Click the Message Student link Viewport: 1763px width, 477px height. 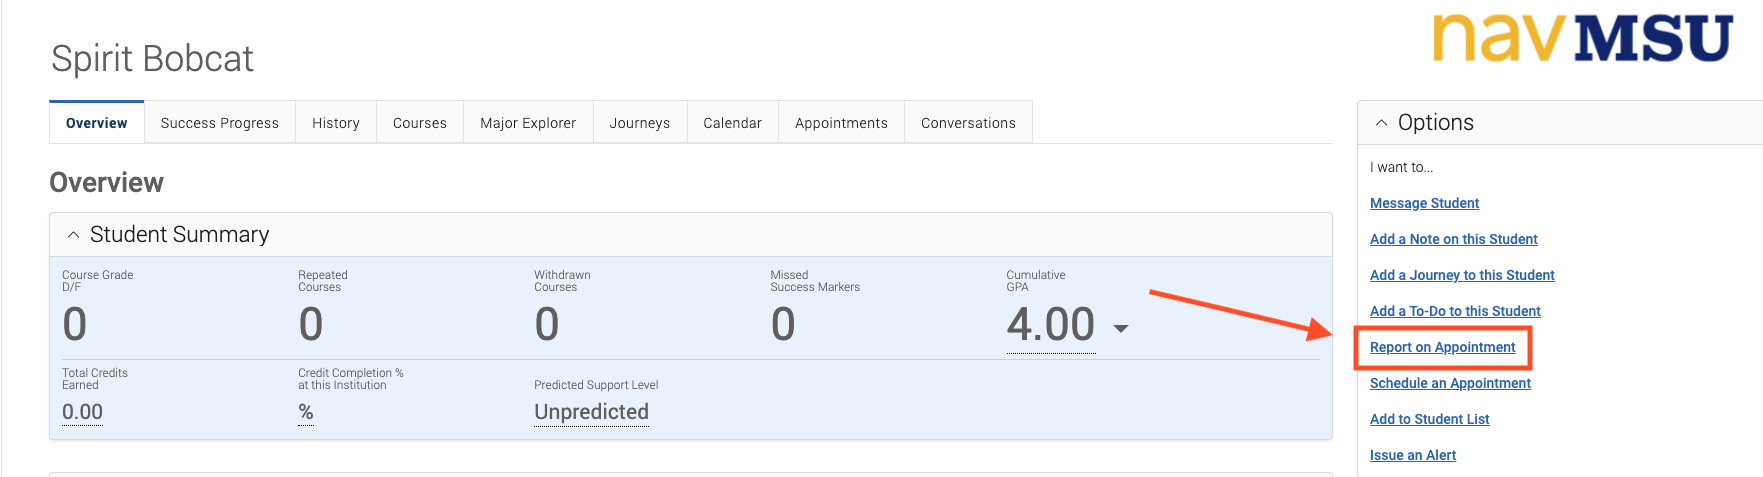point(1424,203)
